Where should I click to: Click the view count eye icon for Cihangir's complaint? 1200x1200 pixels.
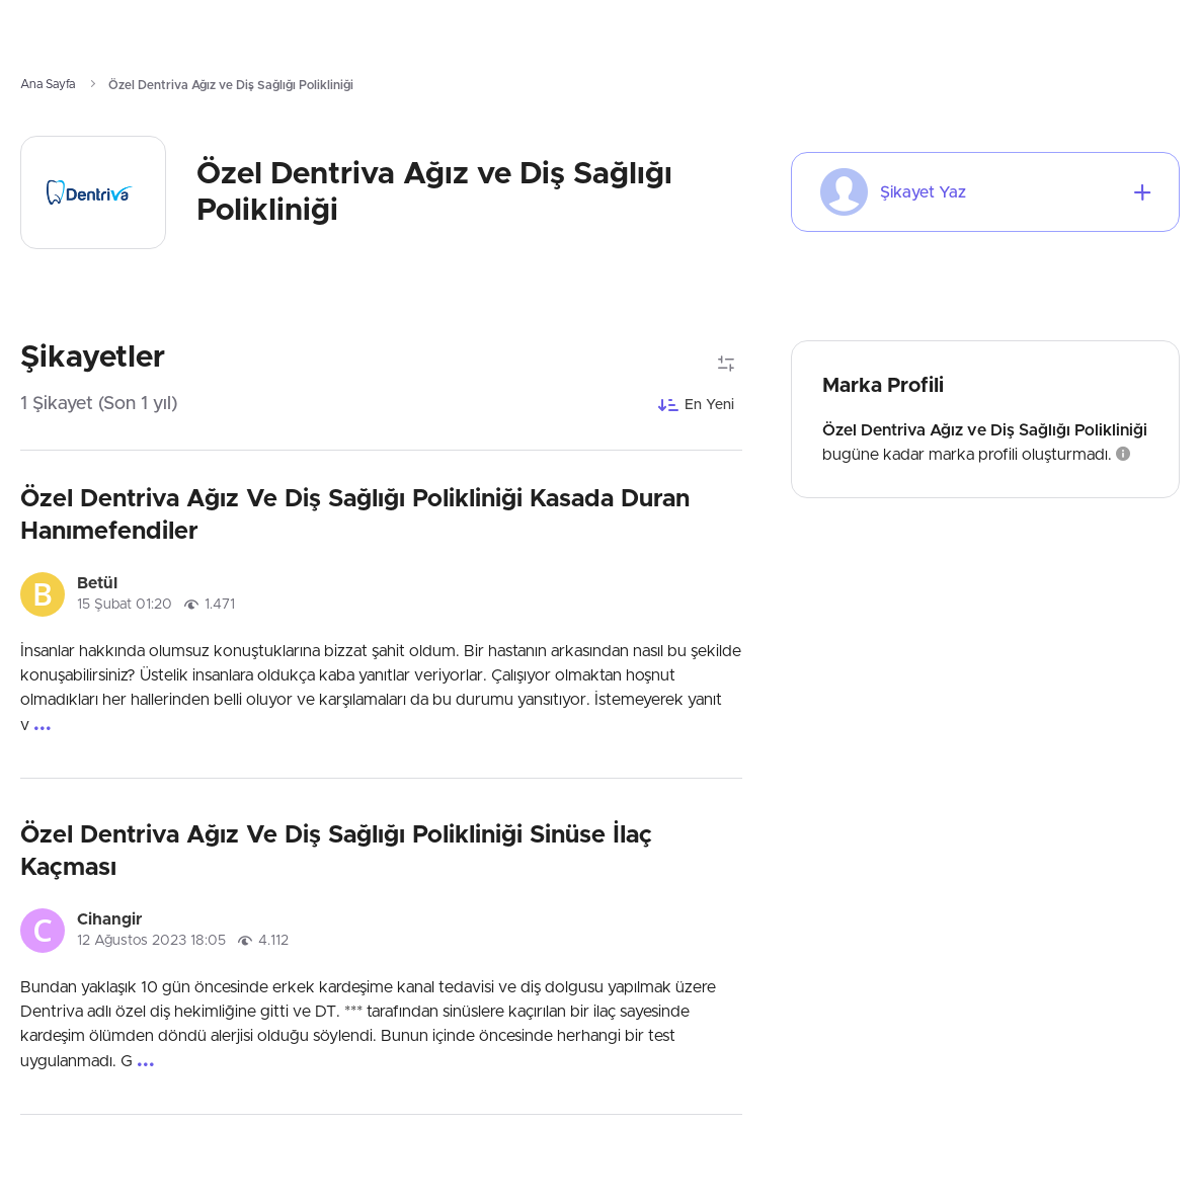click(245, 941)
